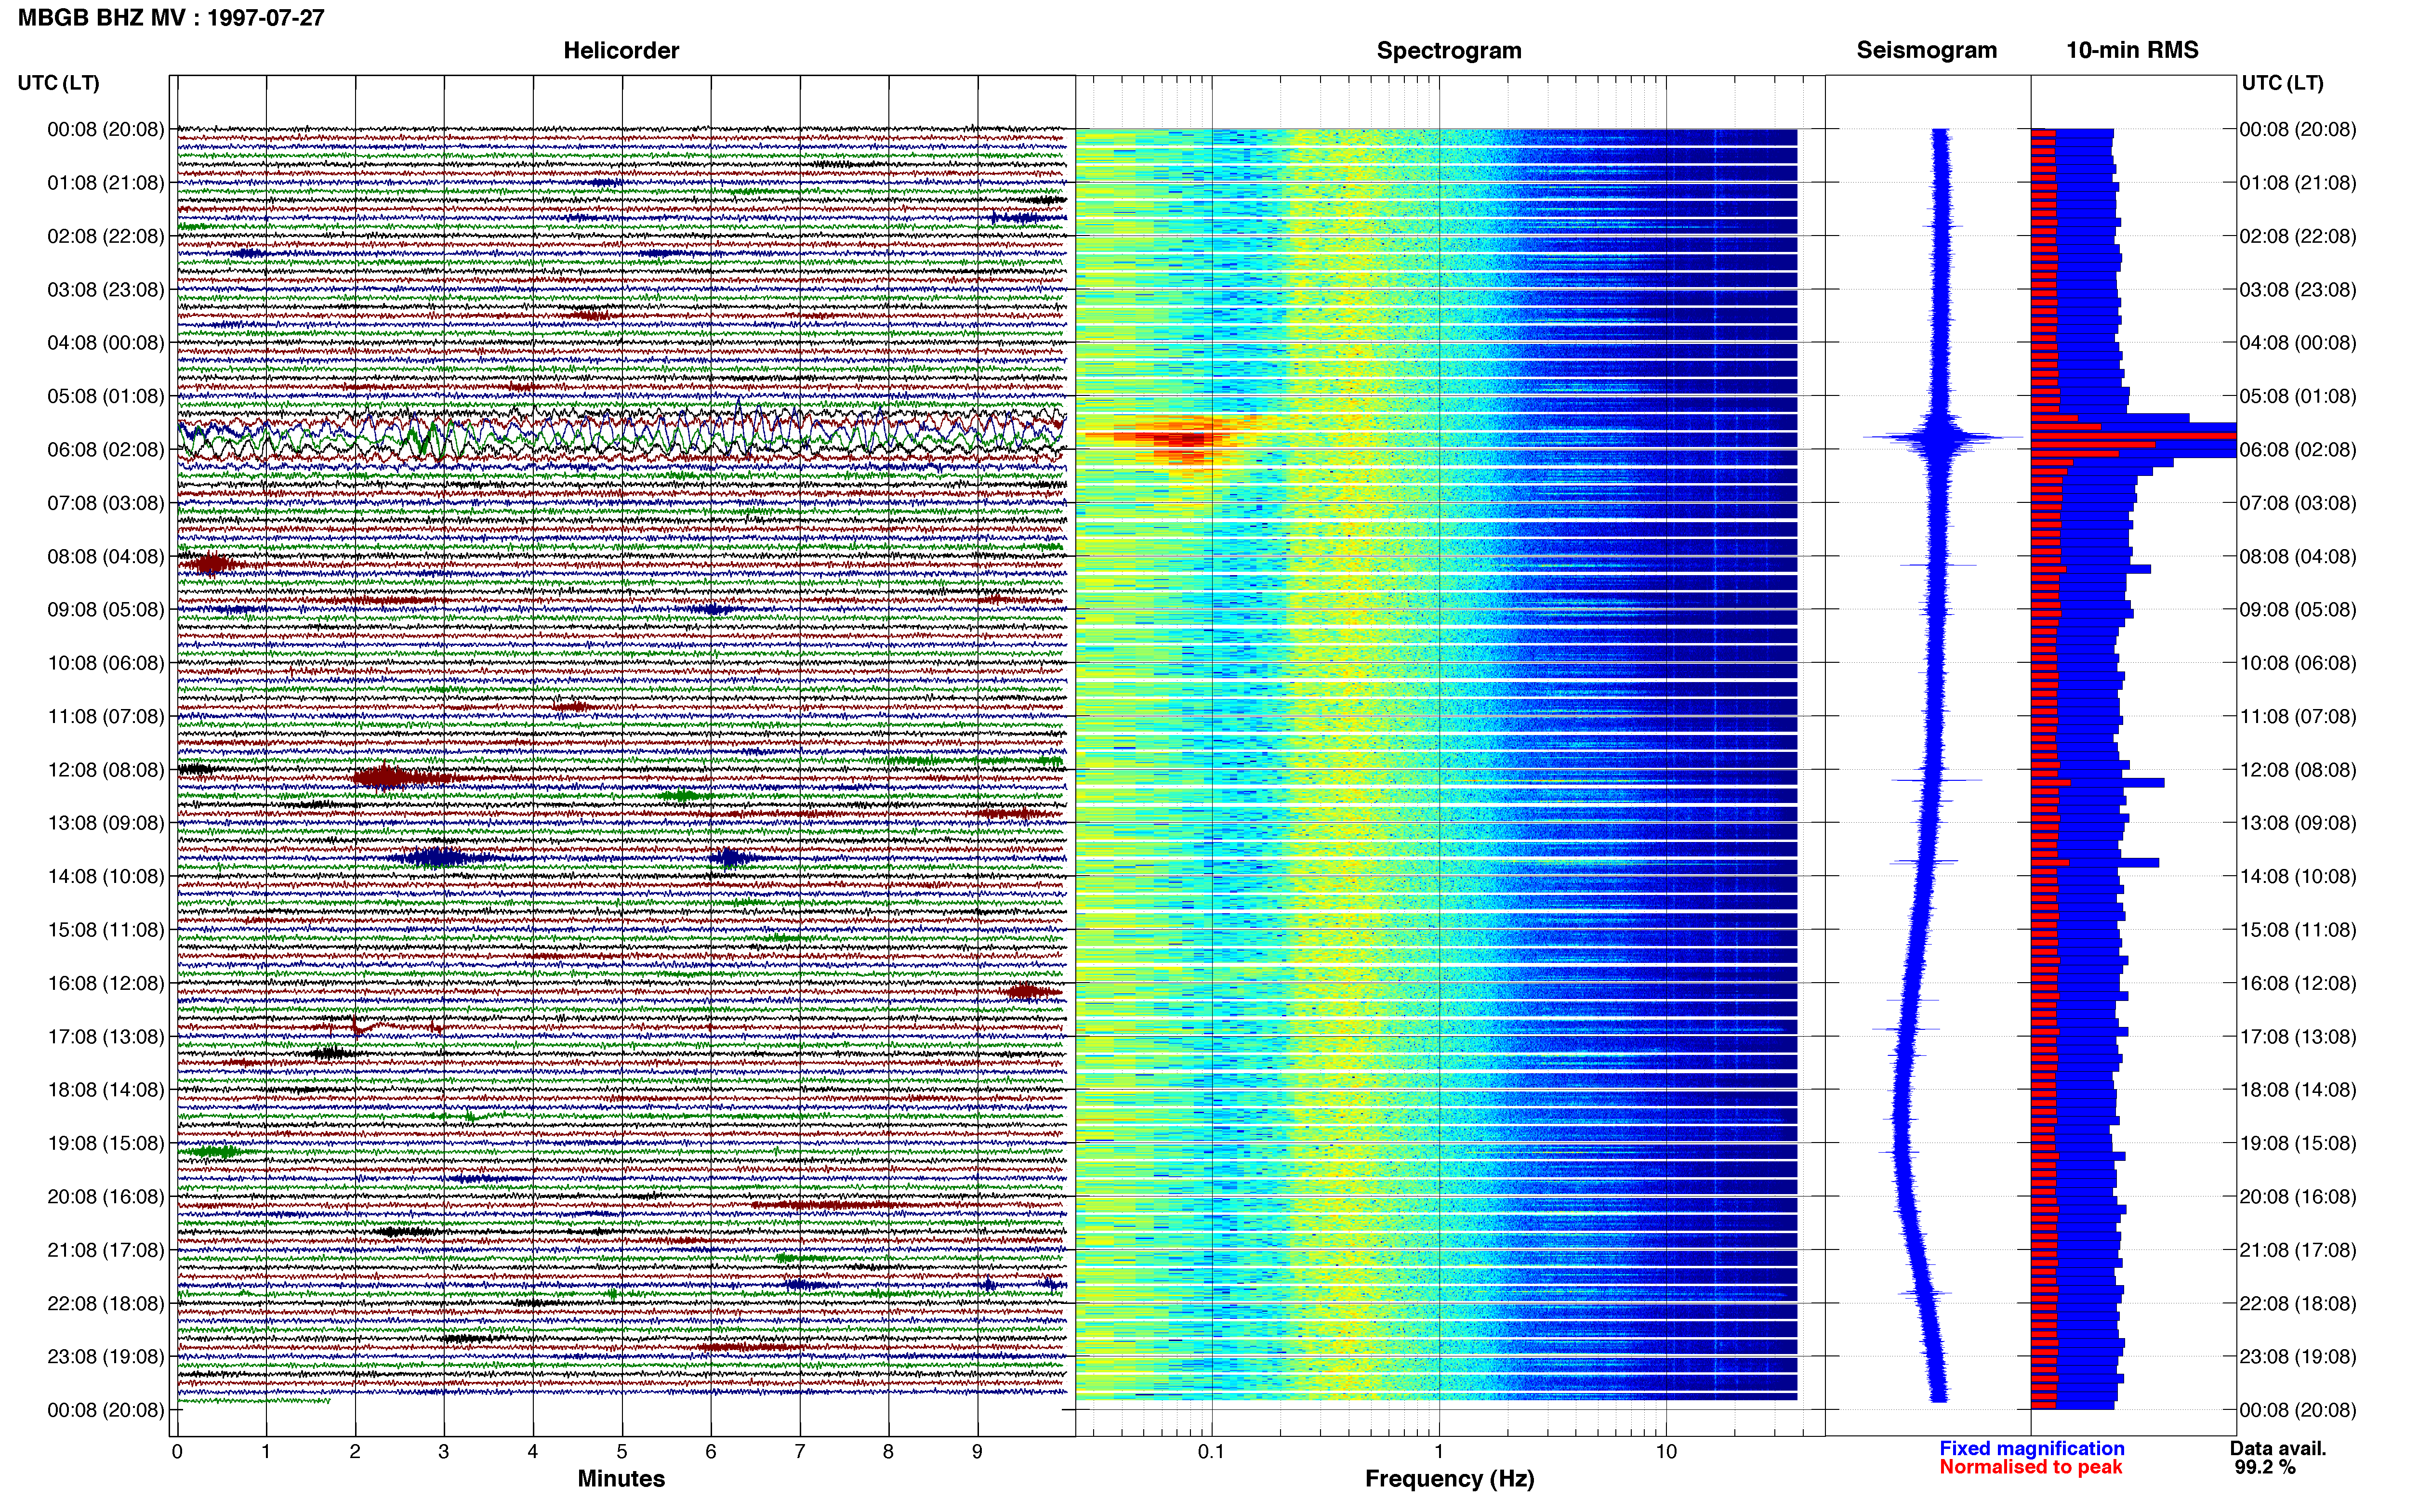This screenshot has width=2418, height=1512.
Task: Click the title 'MBGB BHZ MV : 1997-07-27'
Action: pyautogui.click(x=171, y=17)
